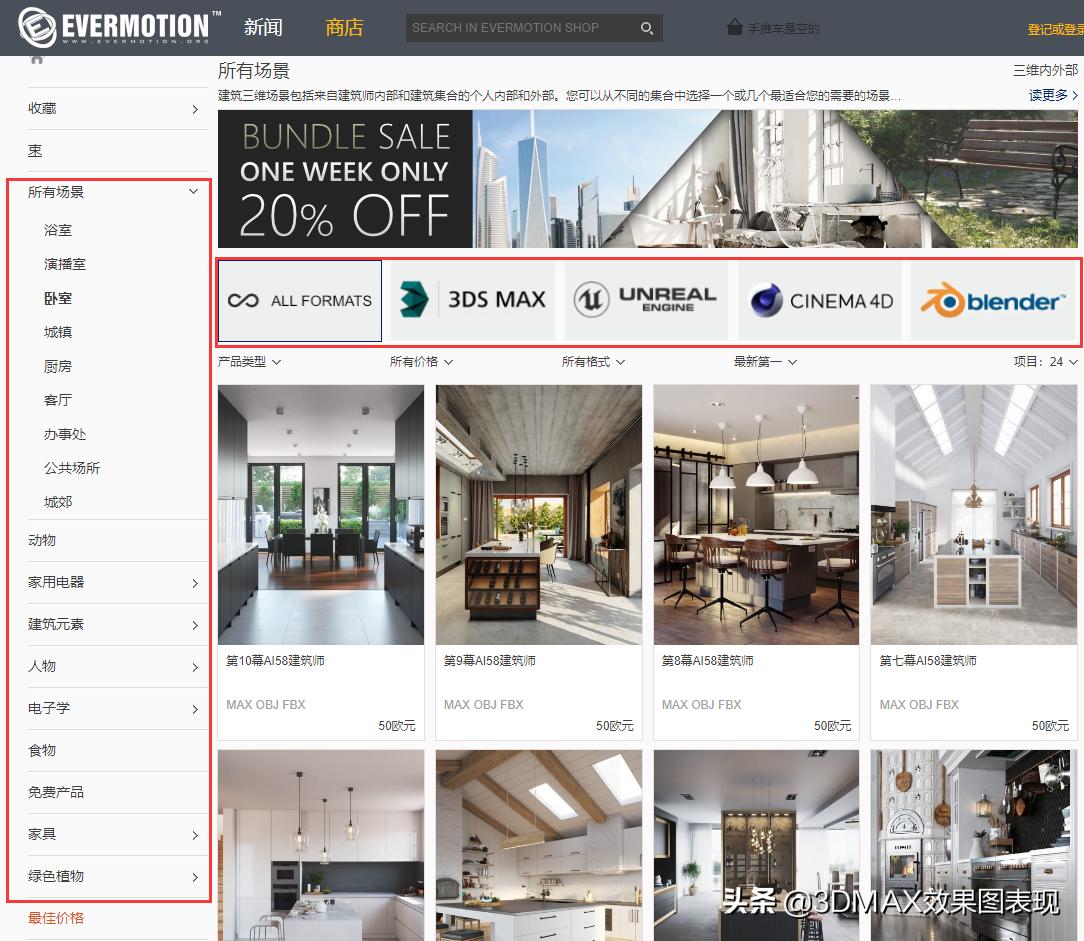Click the 所有场景 page heading
The height and width of the screenshot is (941, 1084).
pos(254,71)
